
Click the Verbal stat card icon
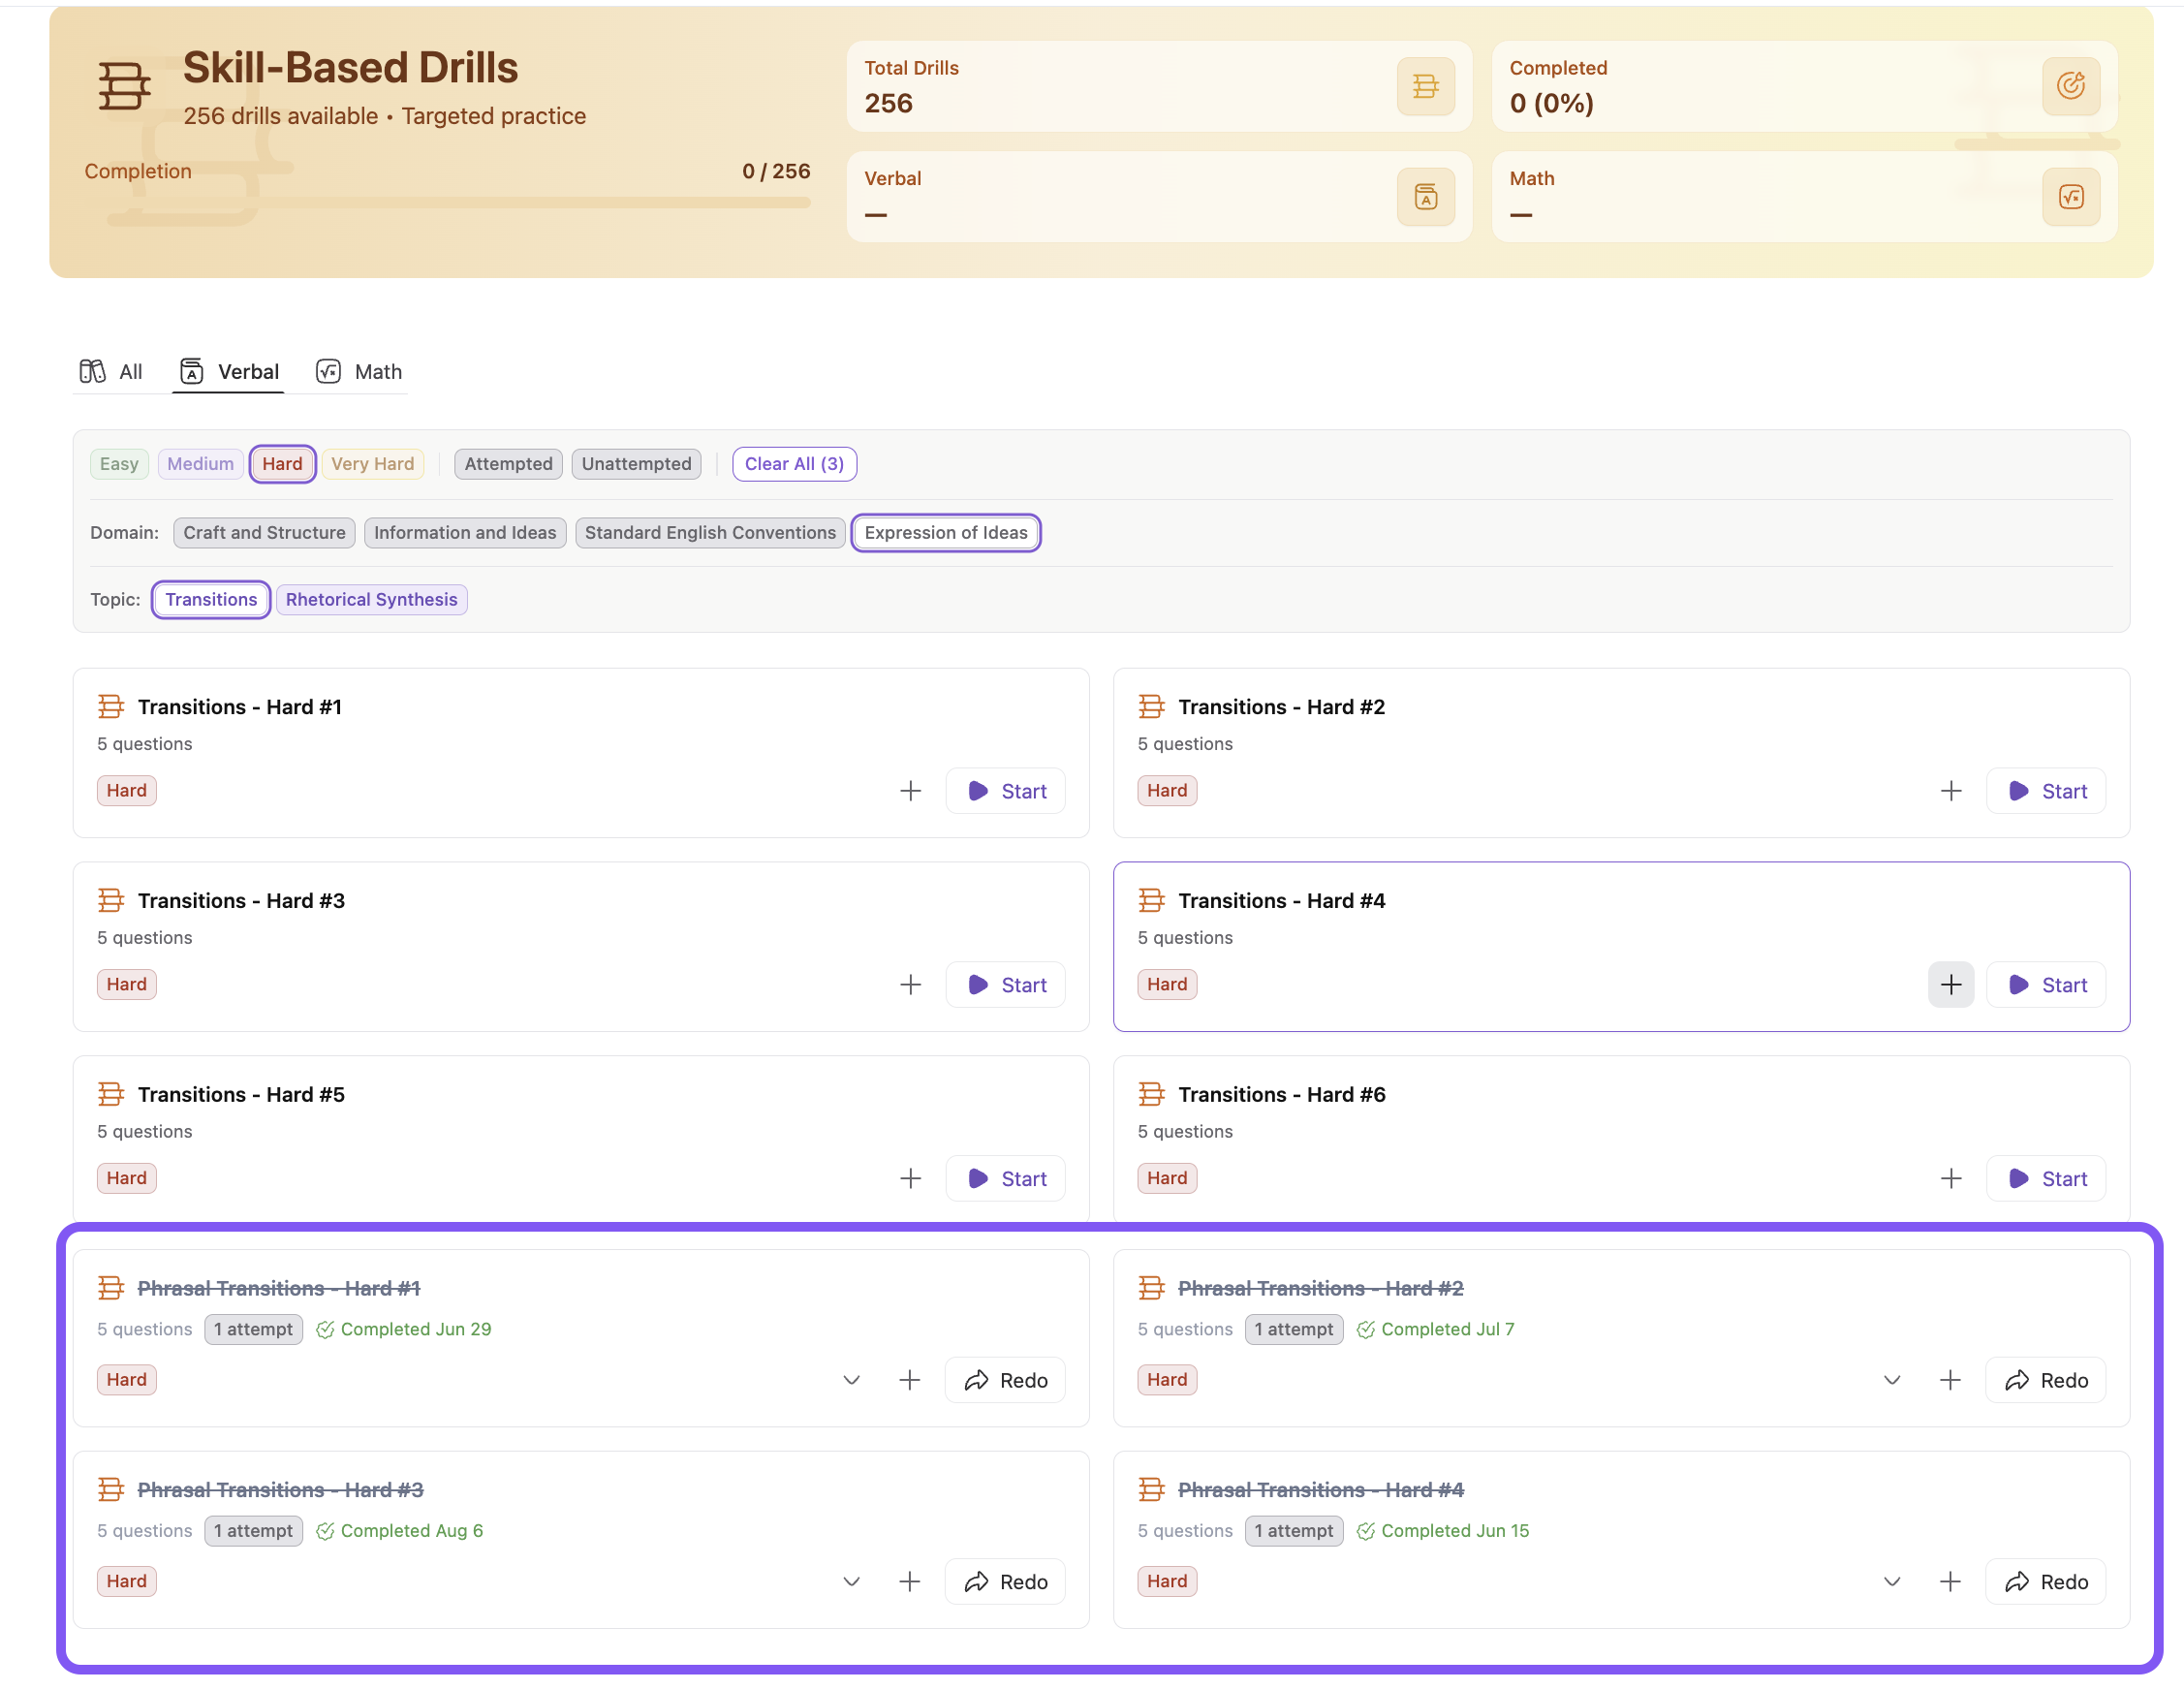pos(1425,197)
